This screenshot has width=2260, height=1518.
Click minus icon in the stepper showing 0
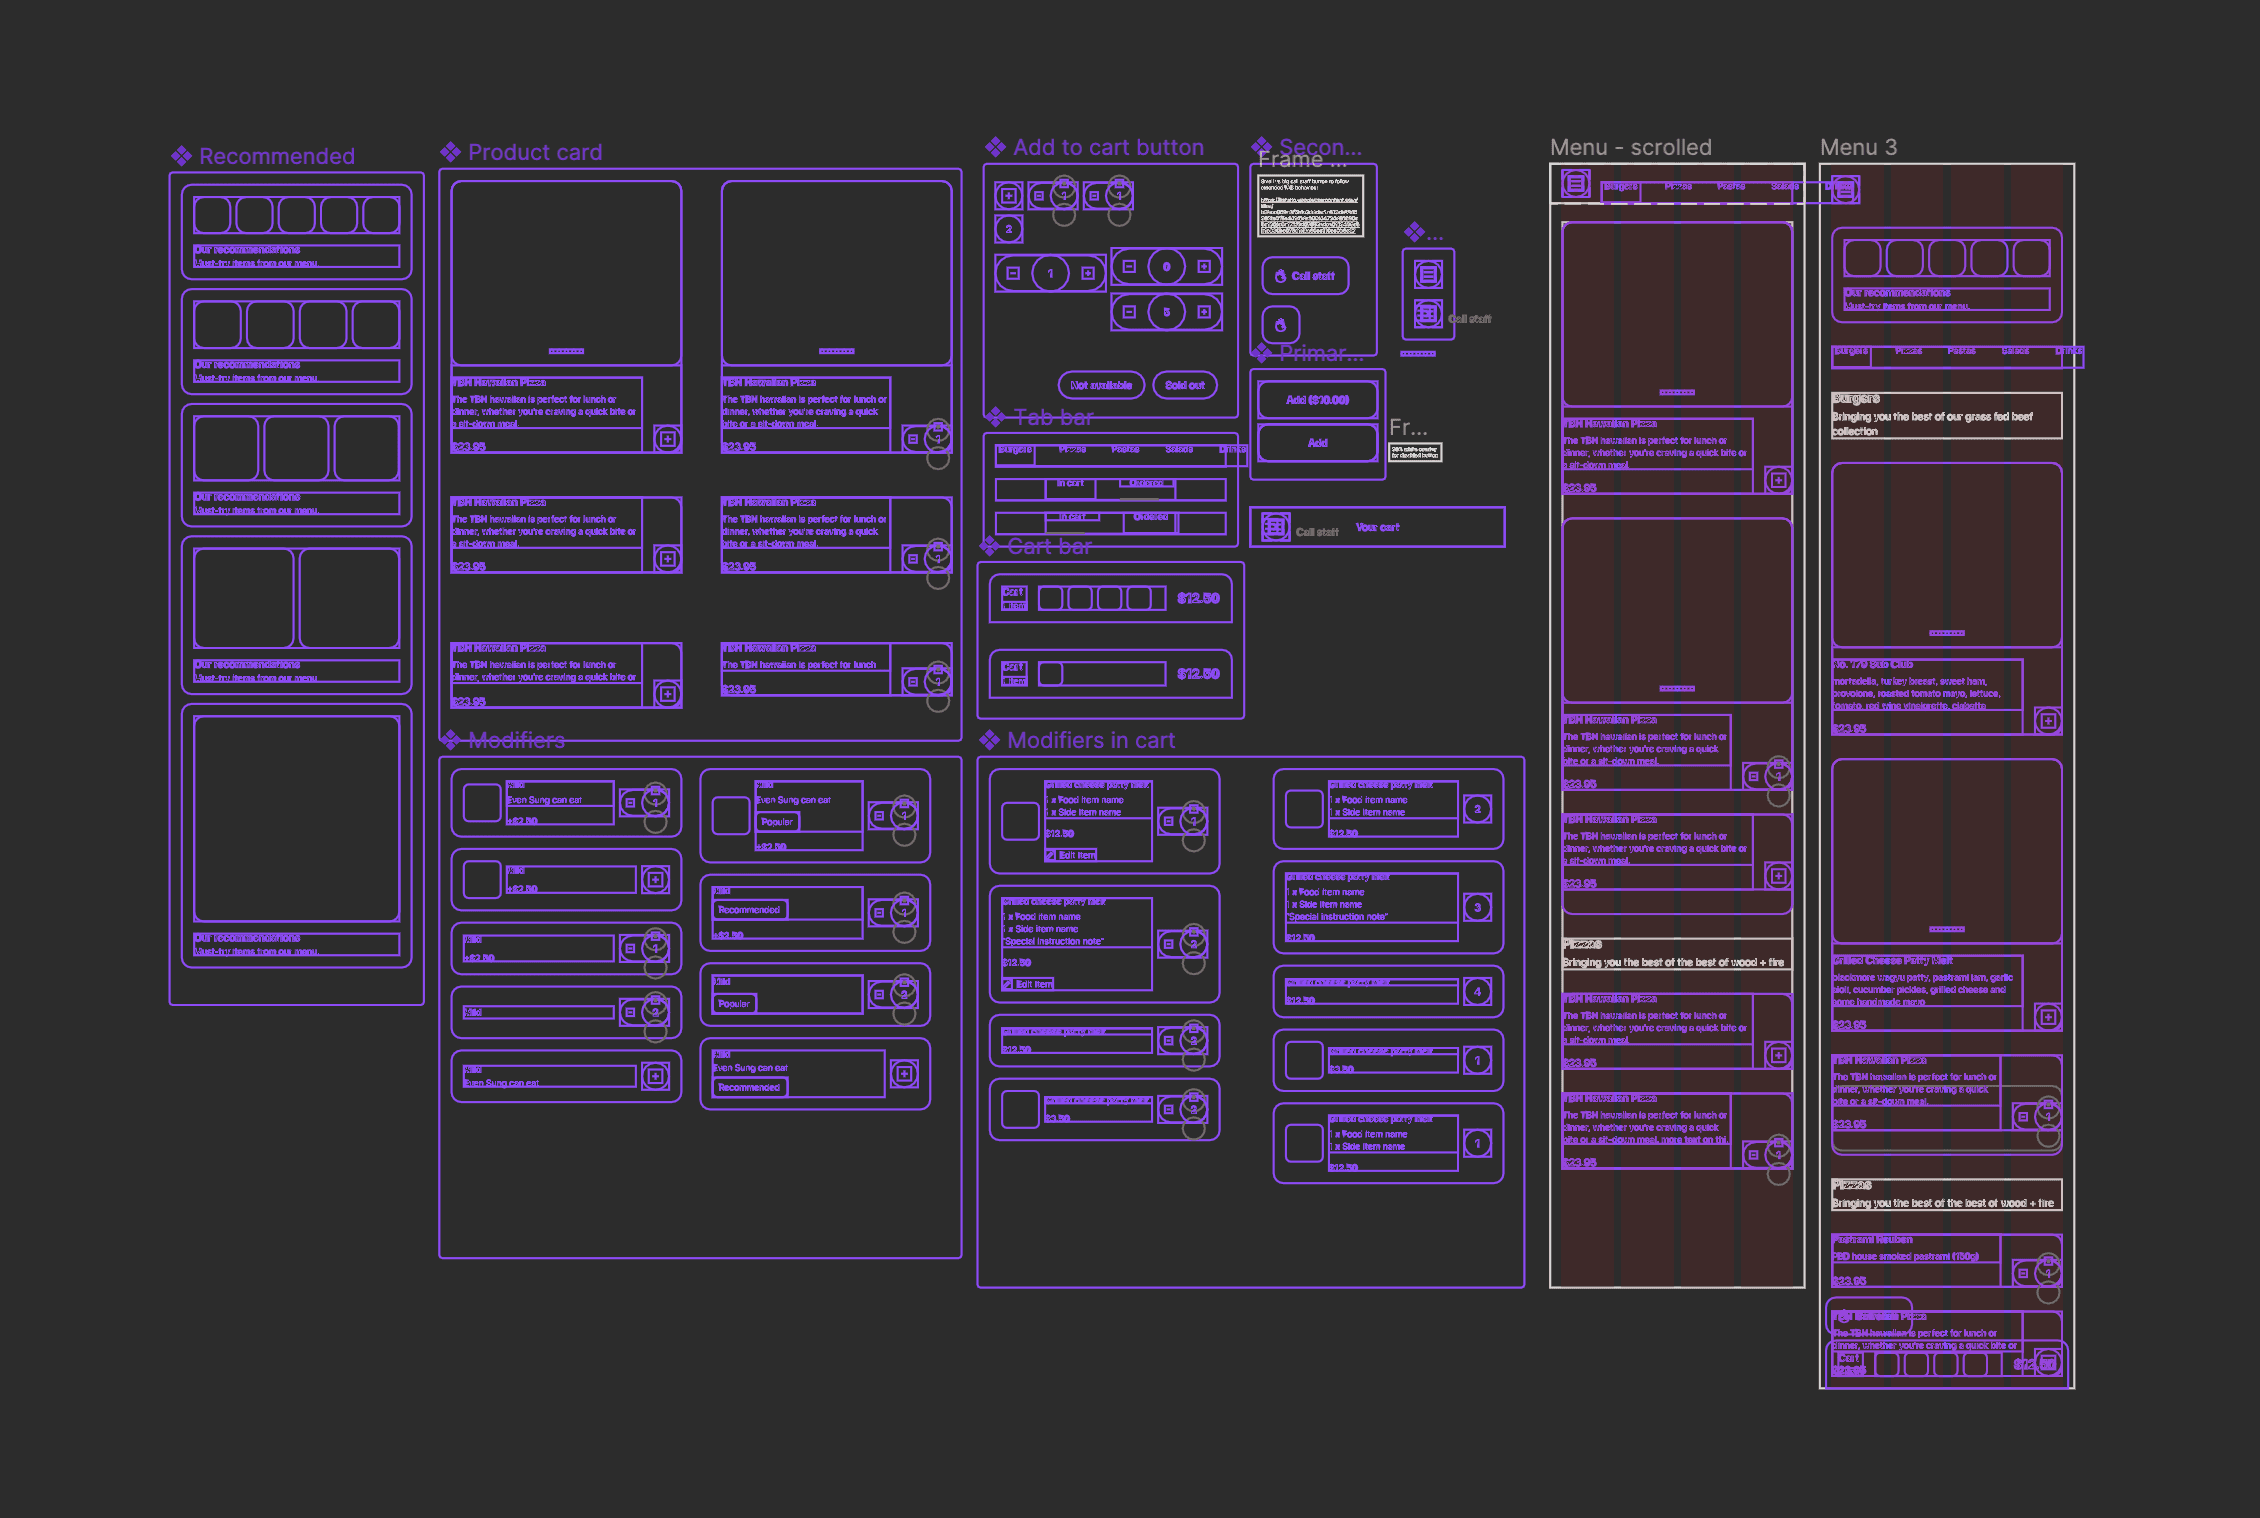1129,267
